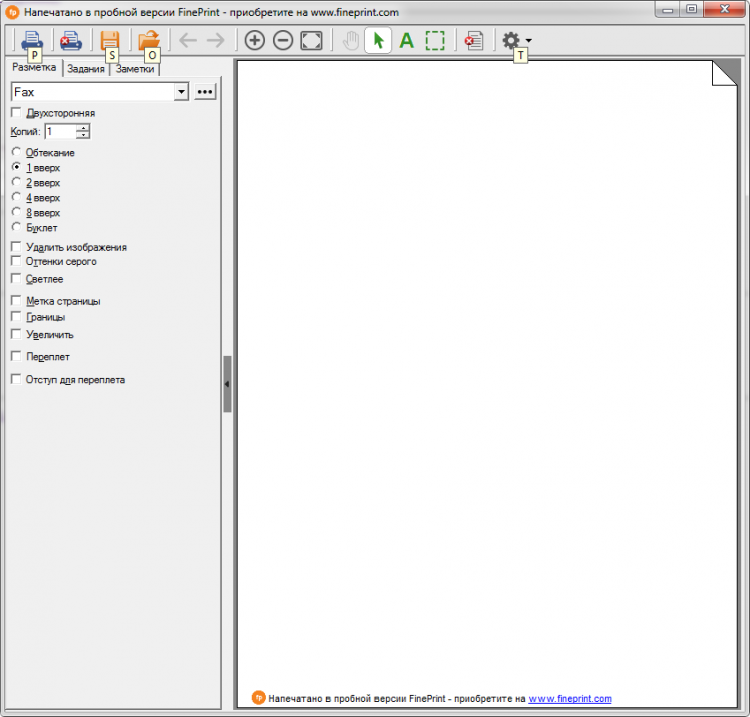Toggle the Границы checkbox
This screenshot has height=717, width=750.
click(16, 316)
